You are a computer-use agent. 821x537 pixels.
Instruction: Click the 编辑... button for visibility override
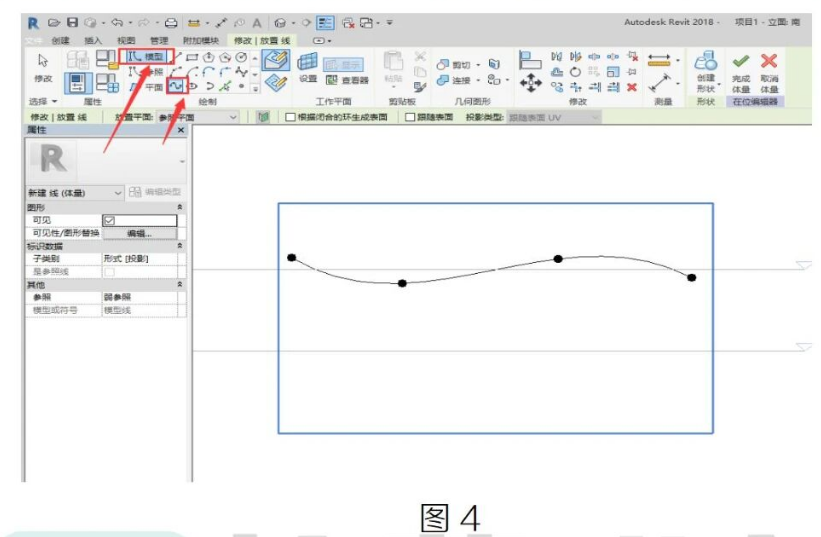tap(139, 233)
